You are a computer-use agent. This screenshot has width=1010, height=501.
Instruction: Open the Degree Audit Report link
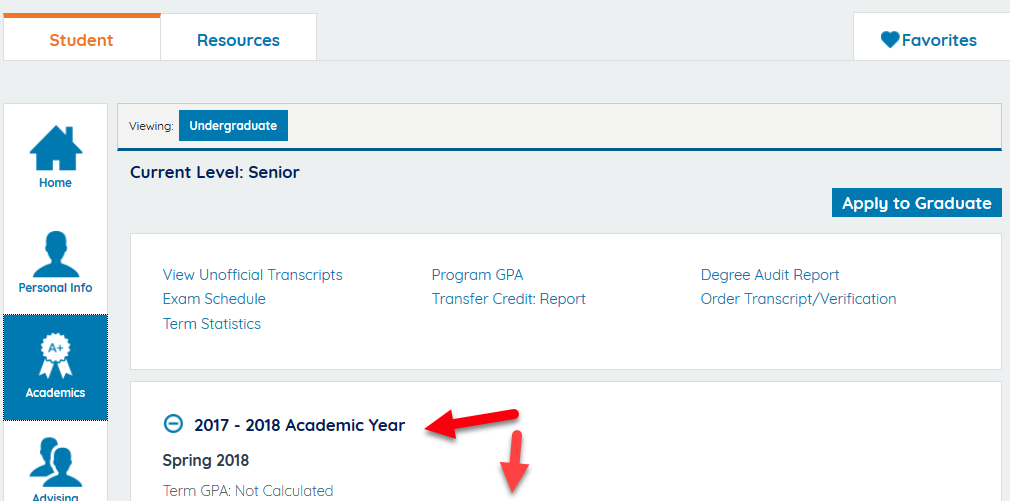tap(770, 275)
